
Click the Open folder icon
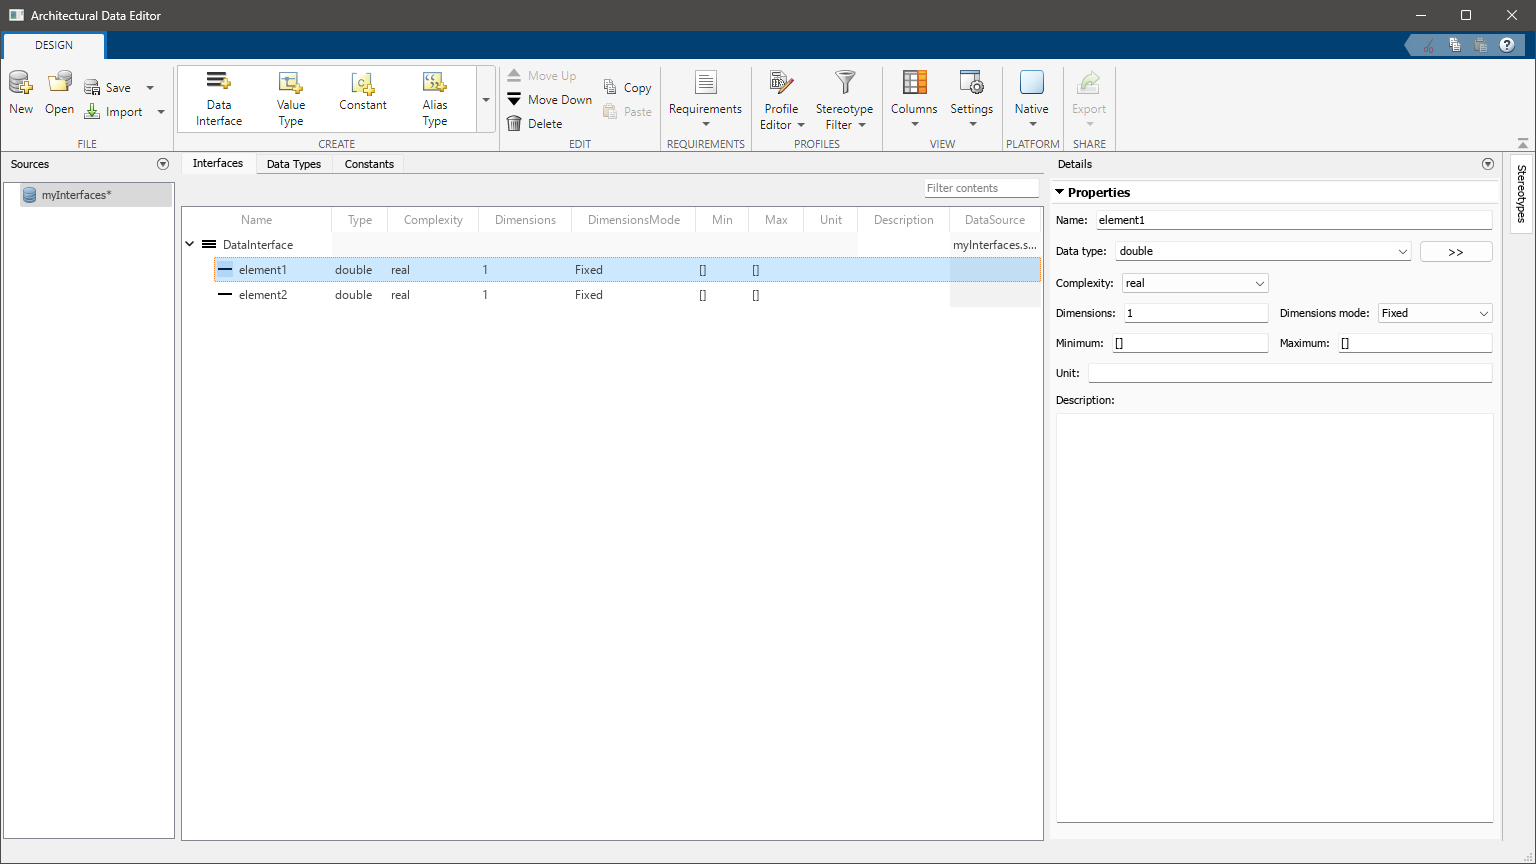pos(59,82)
